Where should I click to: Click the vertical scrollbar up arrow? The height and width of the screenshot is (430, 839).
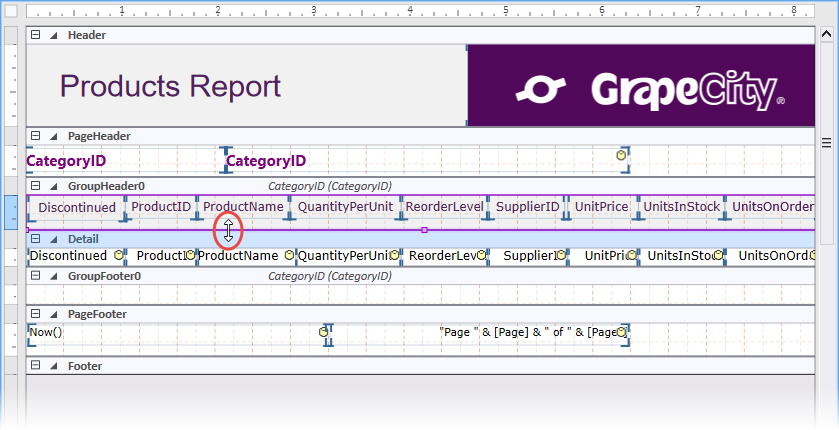pyautogui.click(x=828, y=34)
